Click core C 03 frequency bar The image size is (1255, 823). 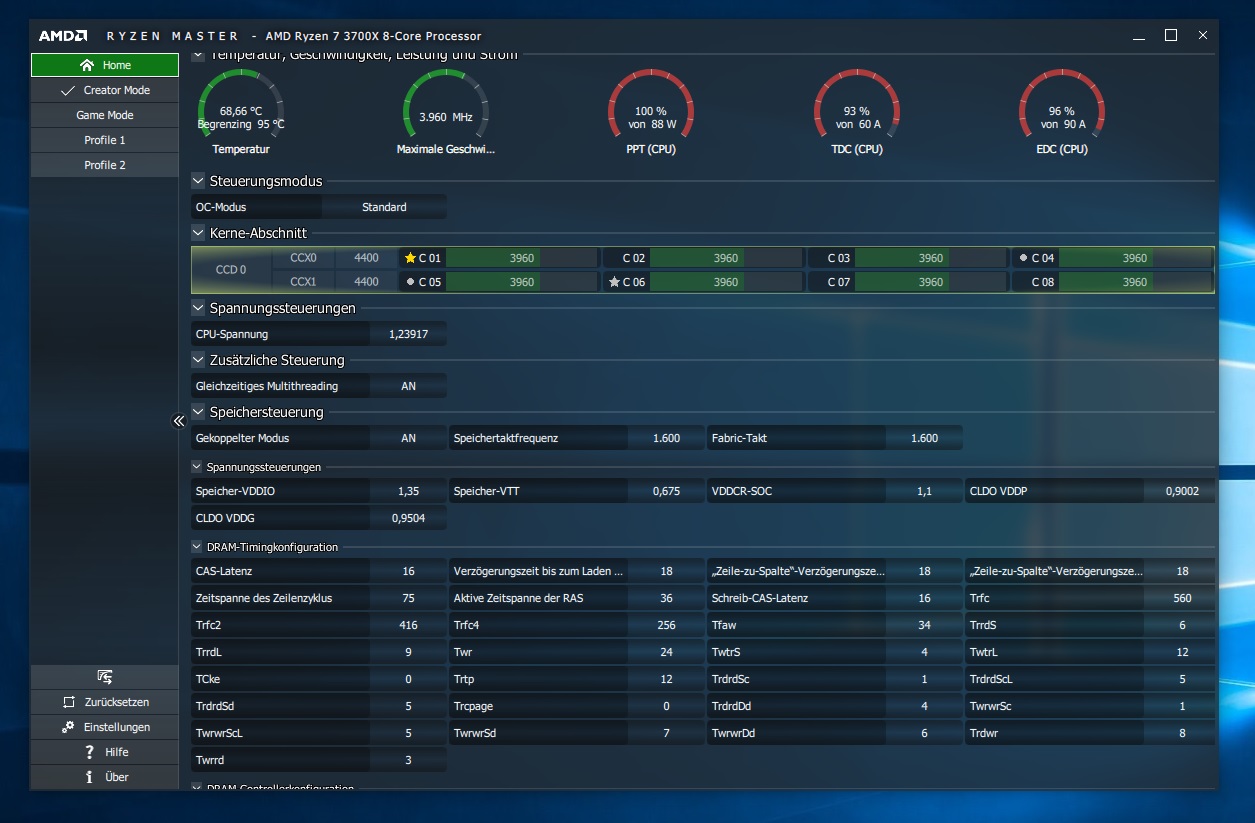[931, 258]
